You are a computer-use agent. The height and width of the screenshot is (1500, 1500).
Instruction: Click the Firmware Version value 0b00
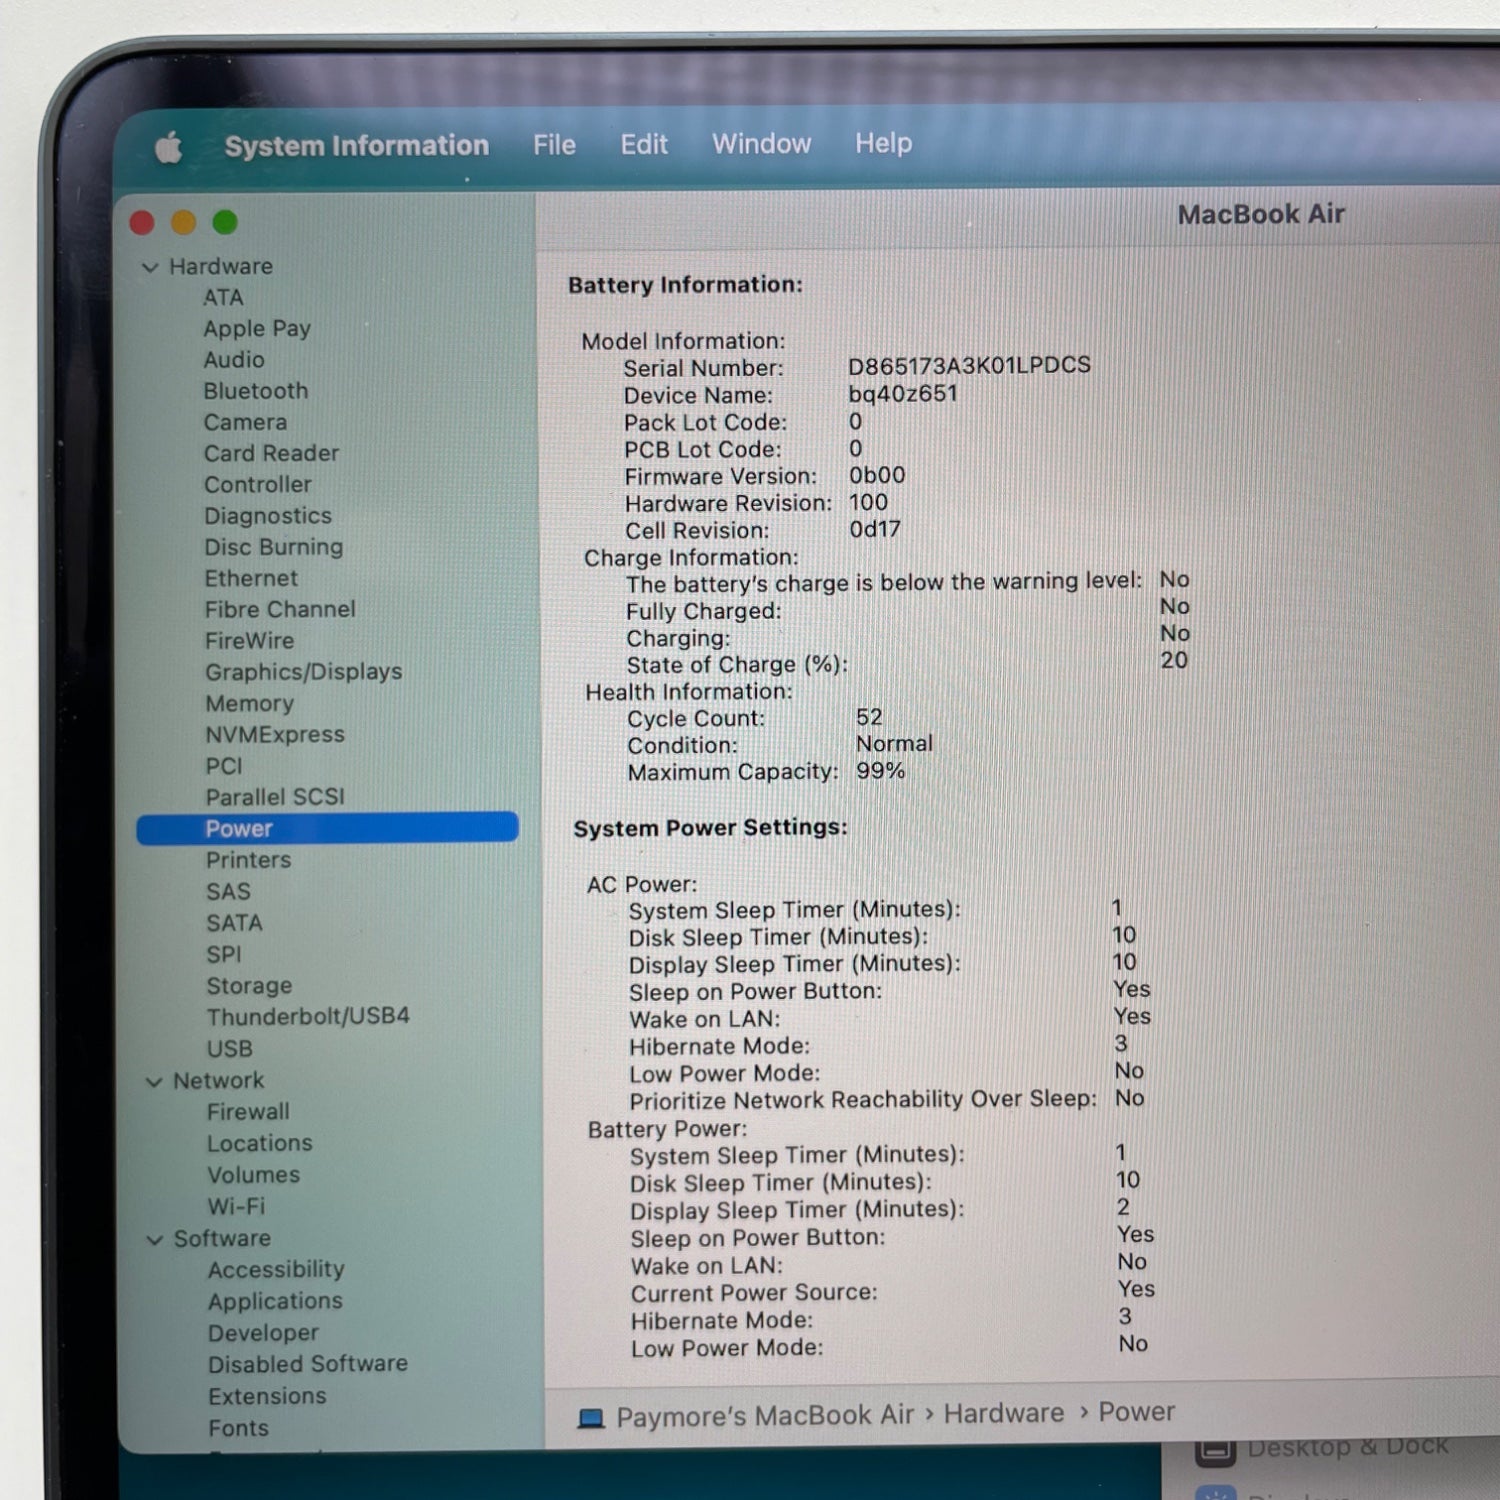click(x=877, y=475)
